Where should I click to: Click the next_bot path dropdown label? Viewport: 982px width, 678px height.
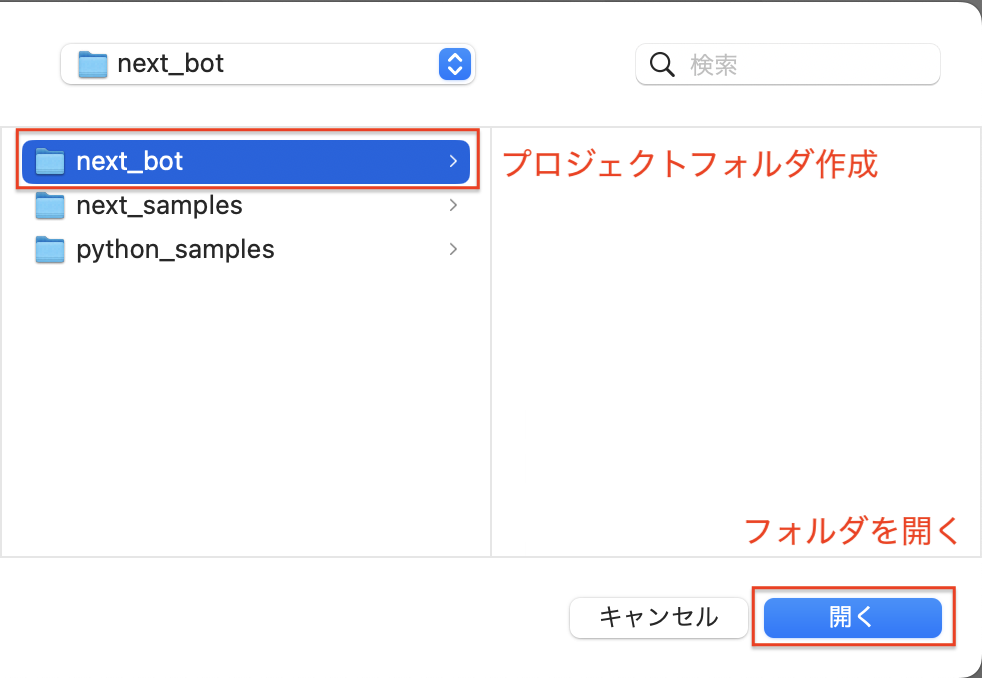(x=170, y=64)
